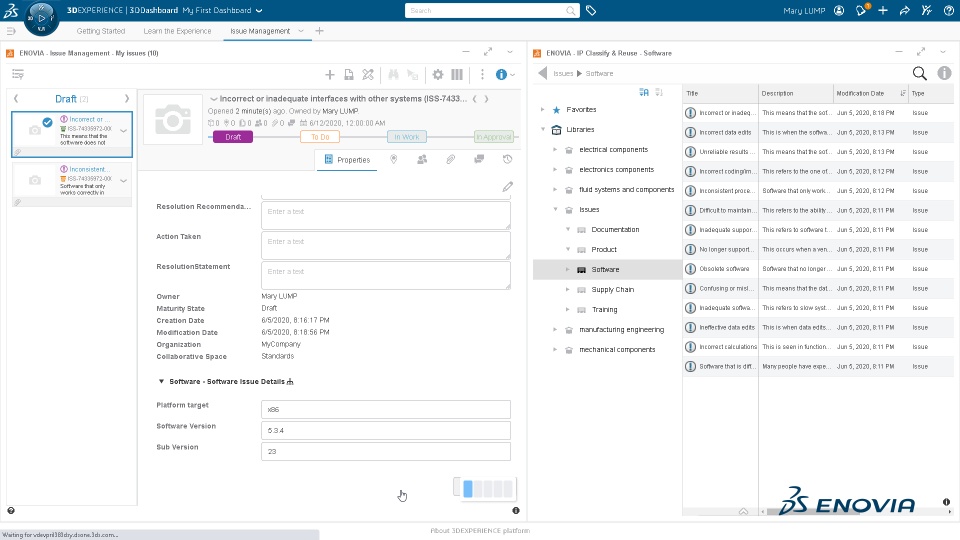Click the Action Taken text box
The height and width of the screenshot is (540, 960).
tap(386, 245)
